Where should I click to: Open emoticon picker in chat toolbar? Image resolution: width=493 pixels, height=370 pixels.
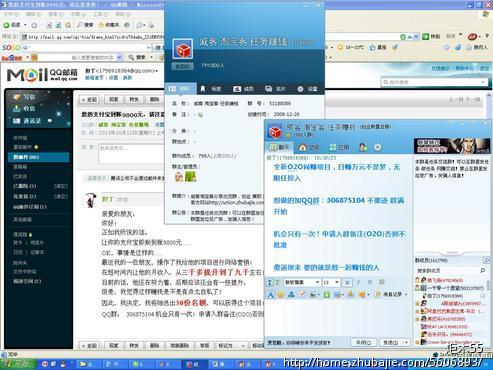pyautogui.click(x=281, y=294)
